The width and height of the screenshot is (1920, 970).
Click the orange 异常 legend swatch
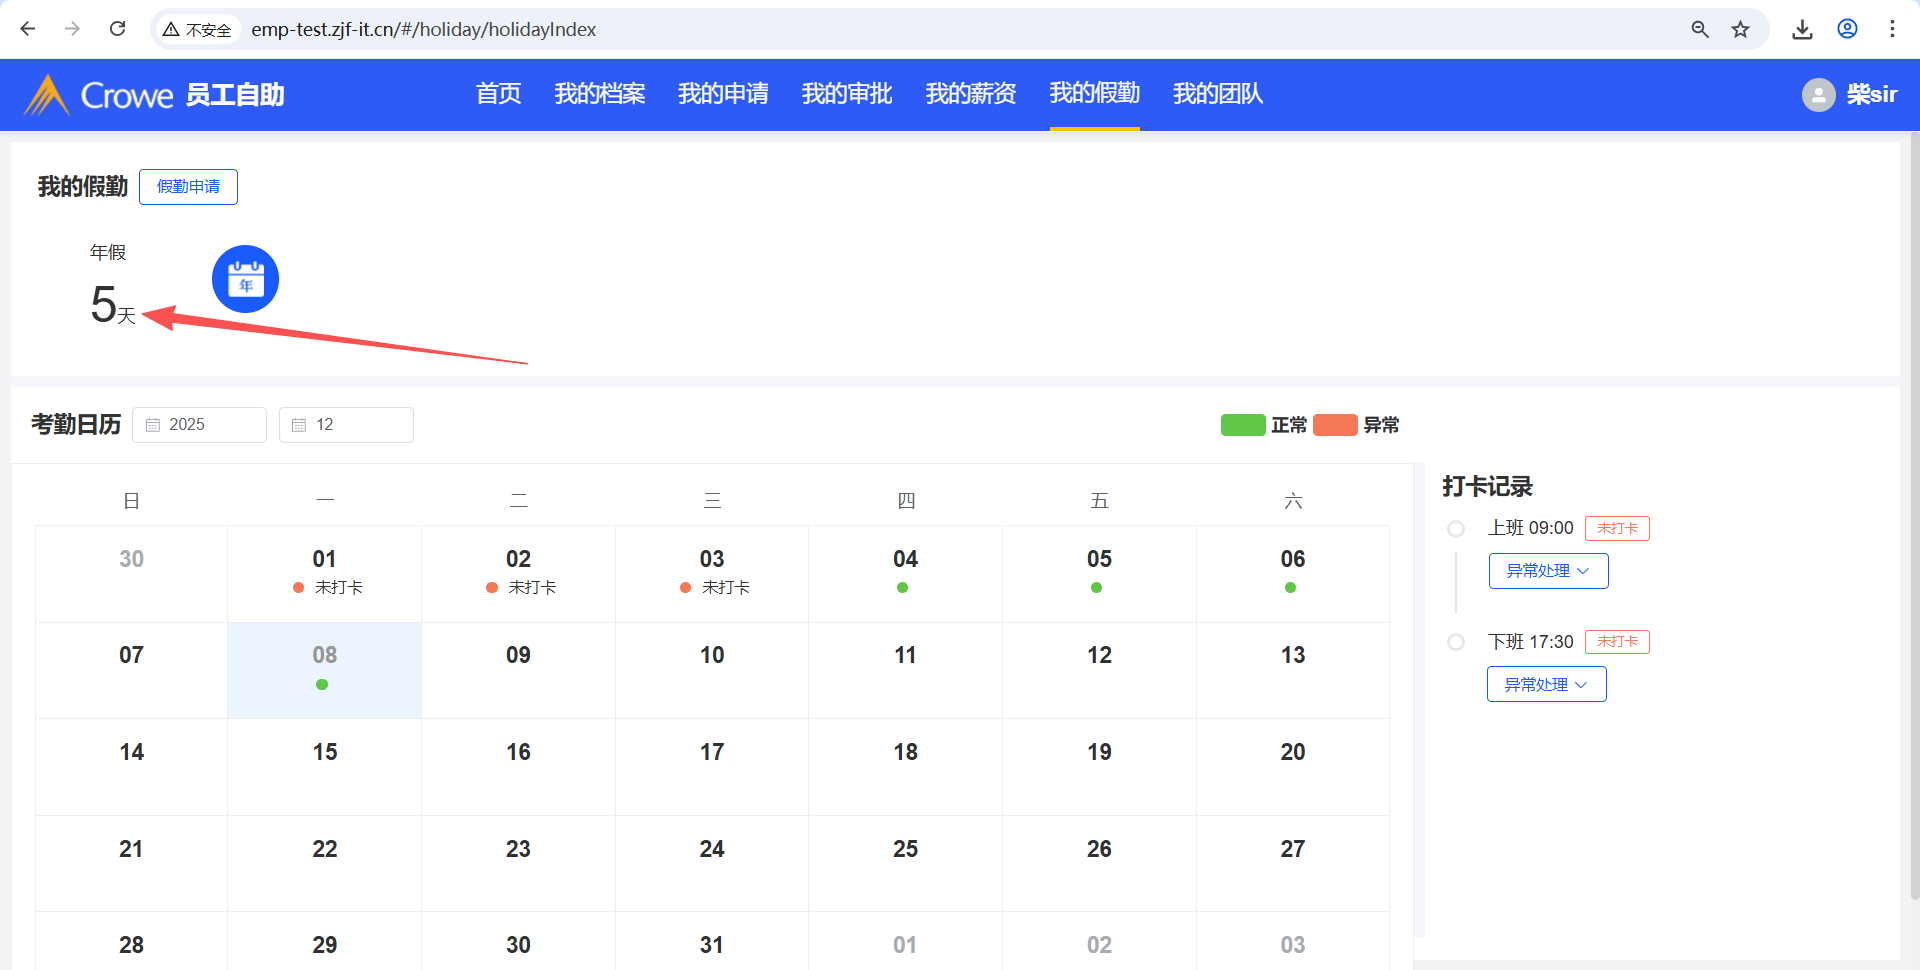1335,425
